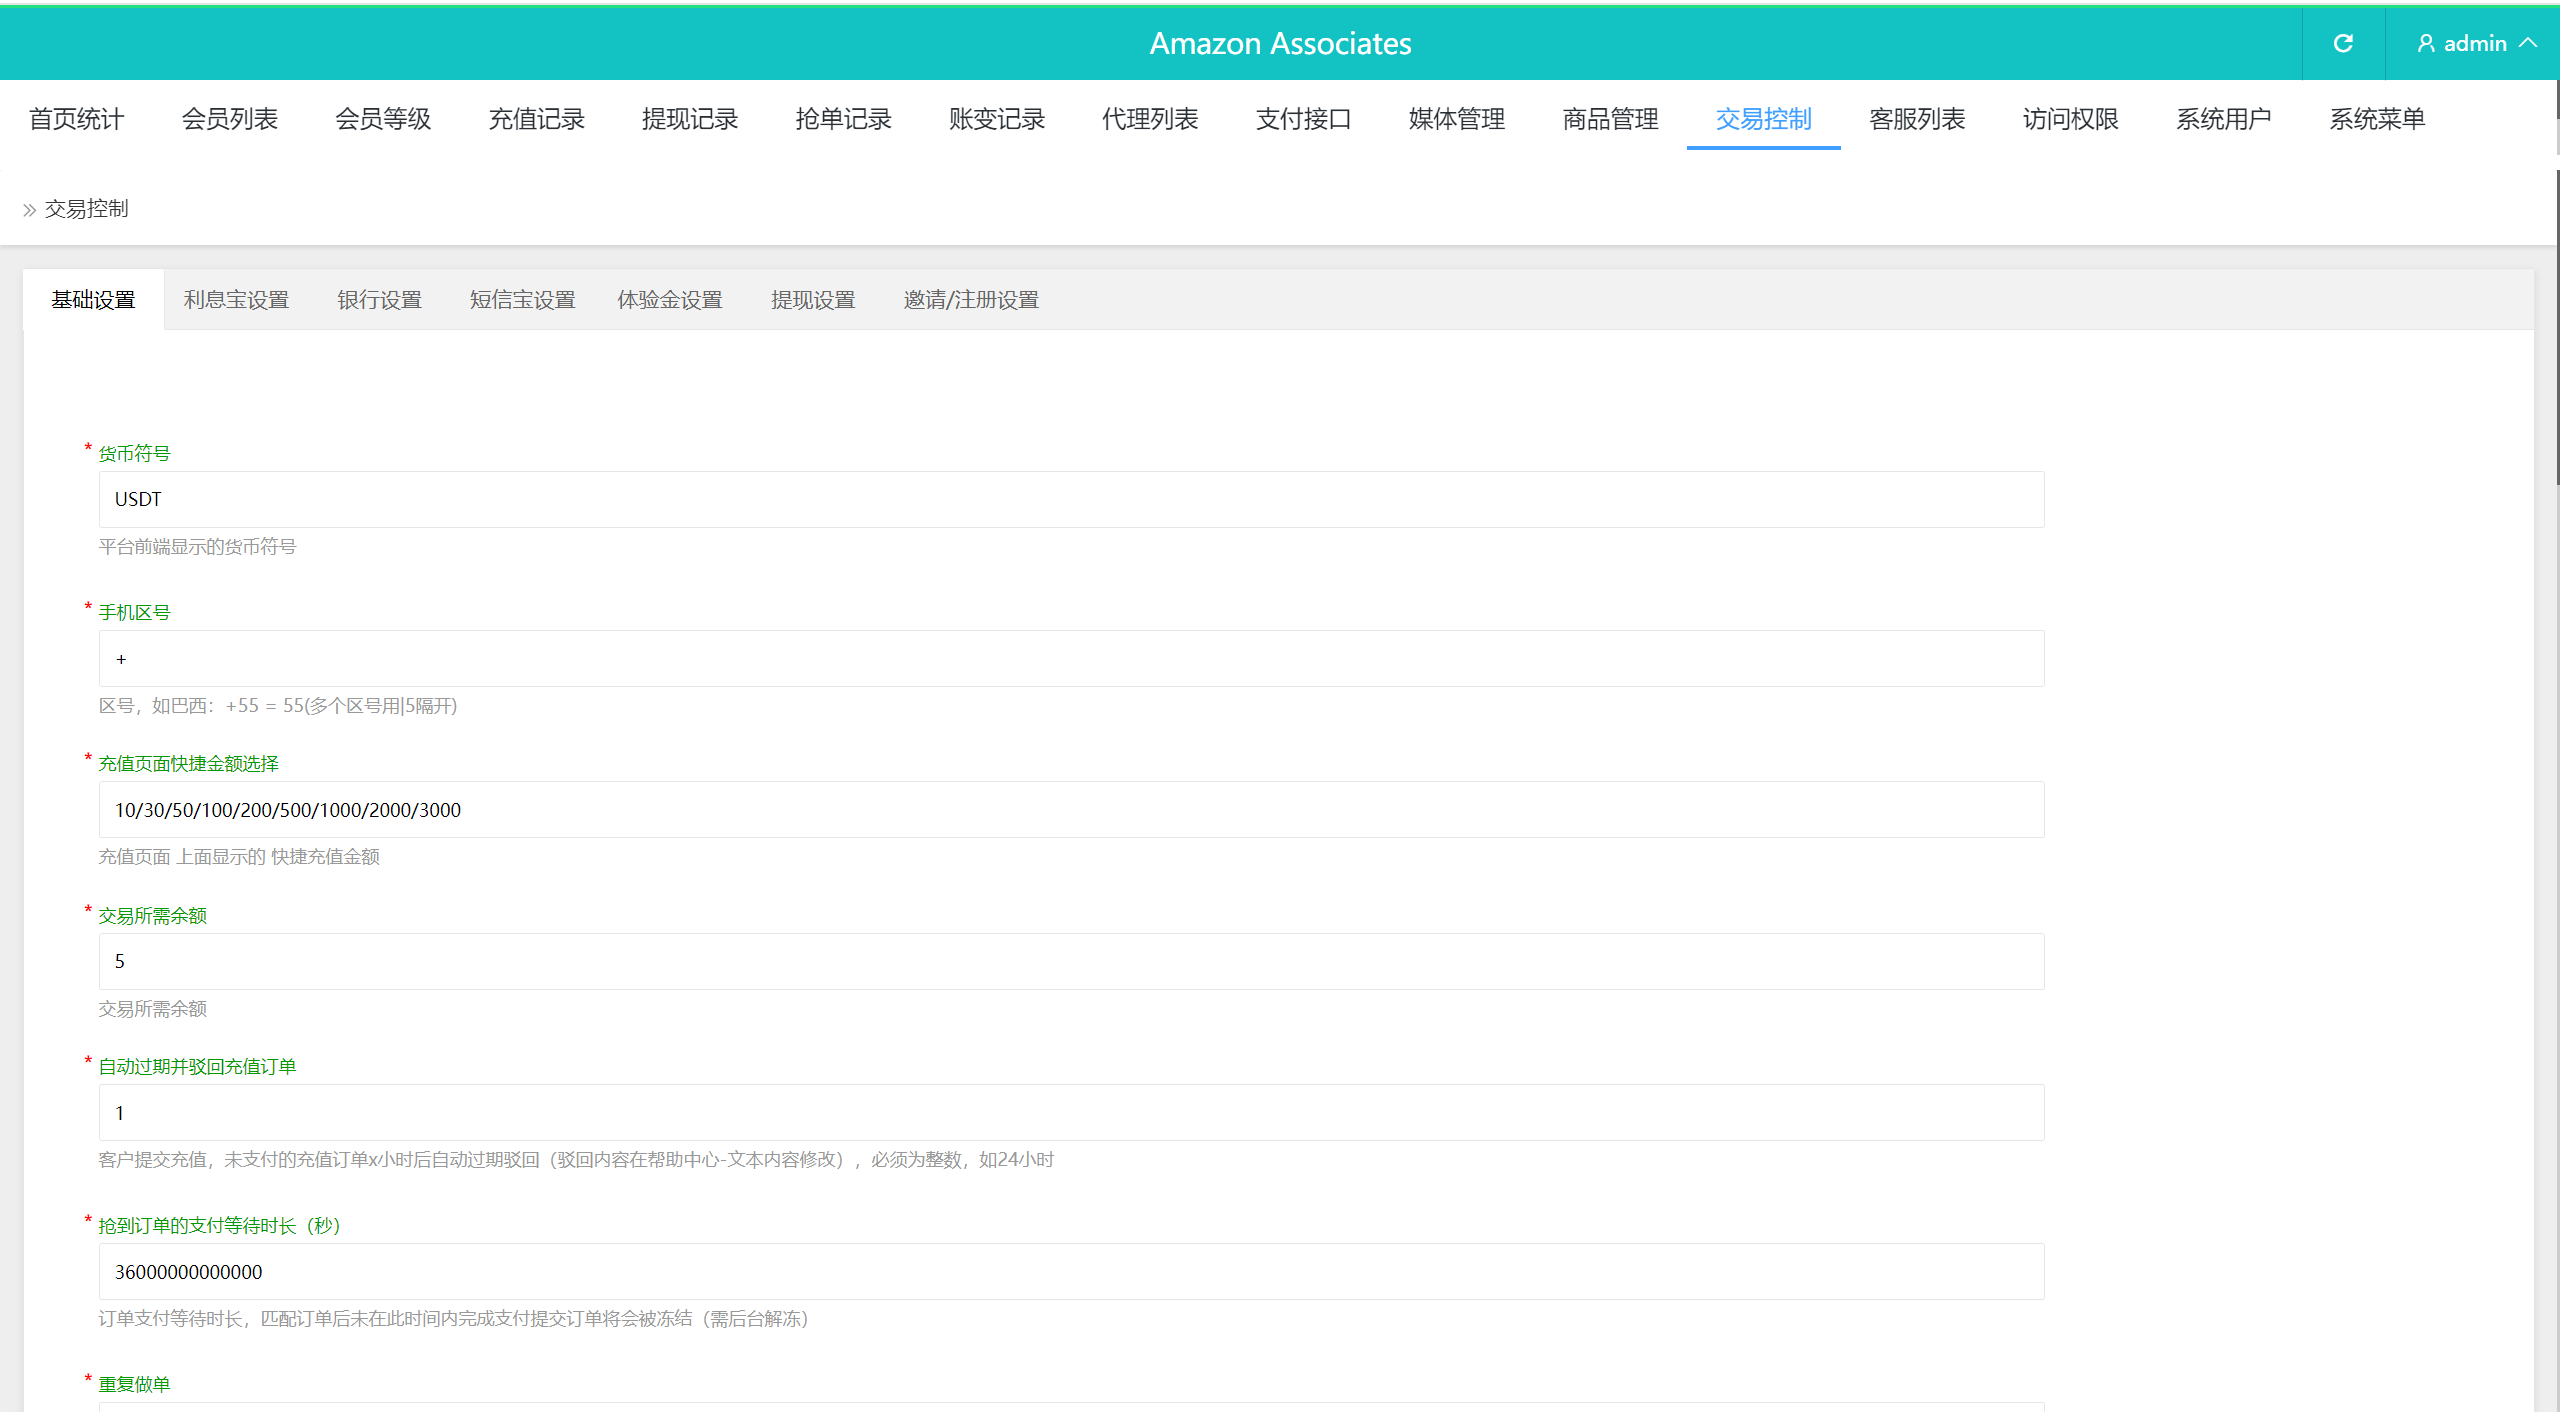Click the refresh icon in header
Viewport: 2560px width, 1412px height.
pyautogui.click(x=2343, y=43)
